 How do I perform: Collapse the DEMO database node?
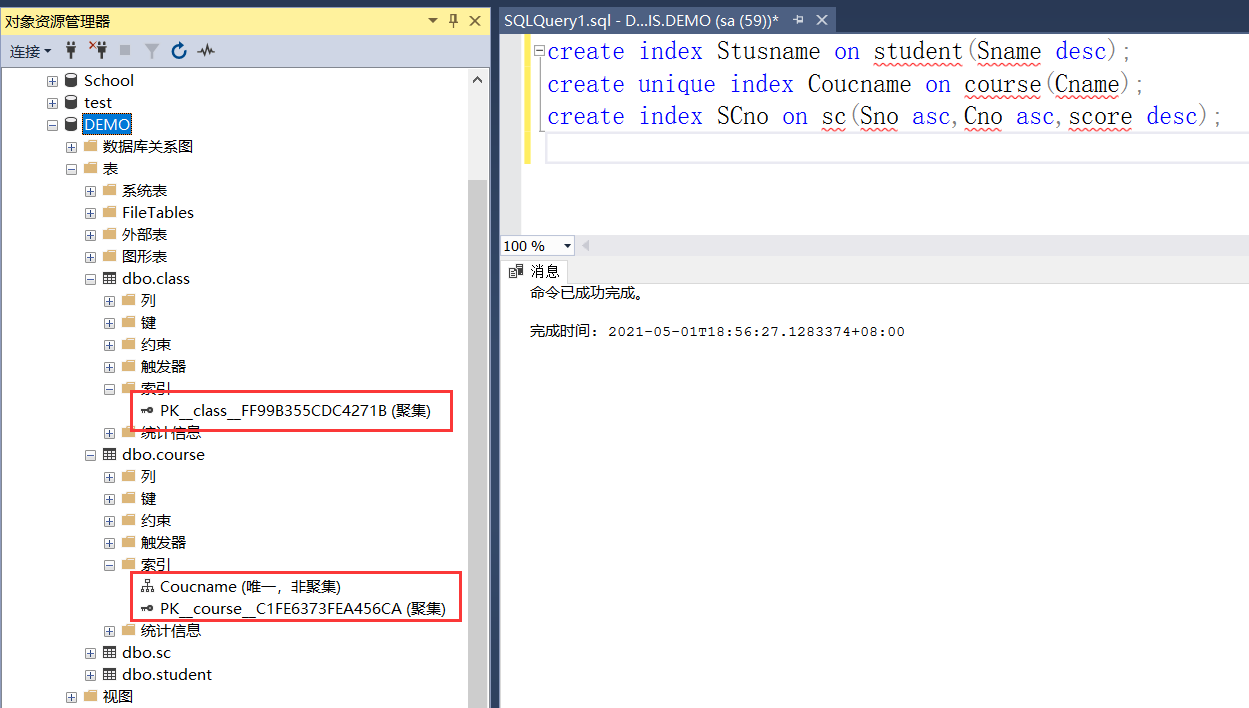(52, 124)
